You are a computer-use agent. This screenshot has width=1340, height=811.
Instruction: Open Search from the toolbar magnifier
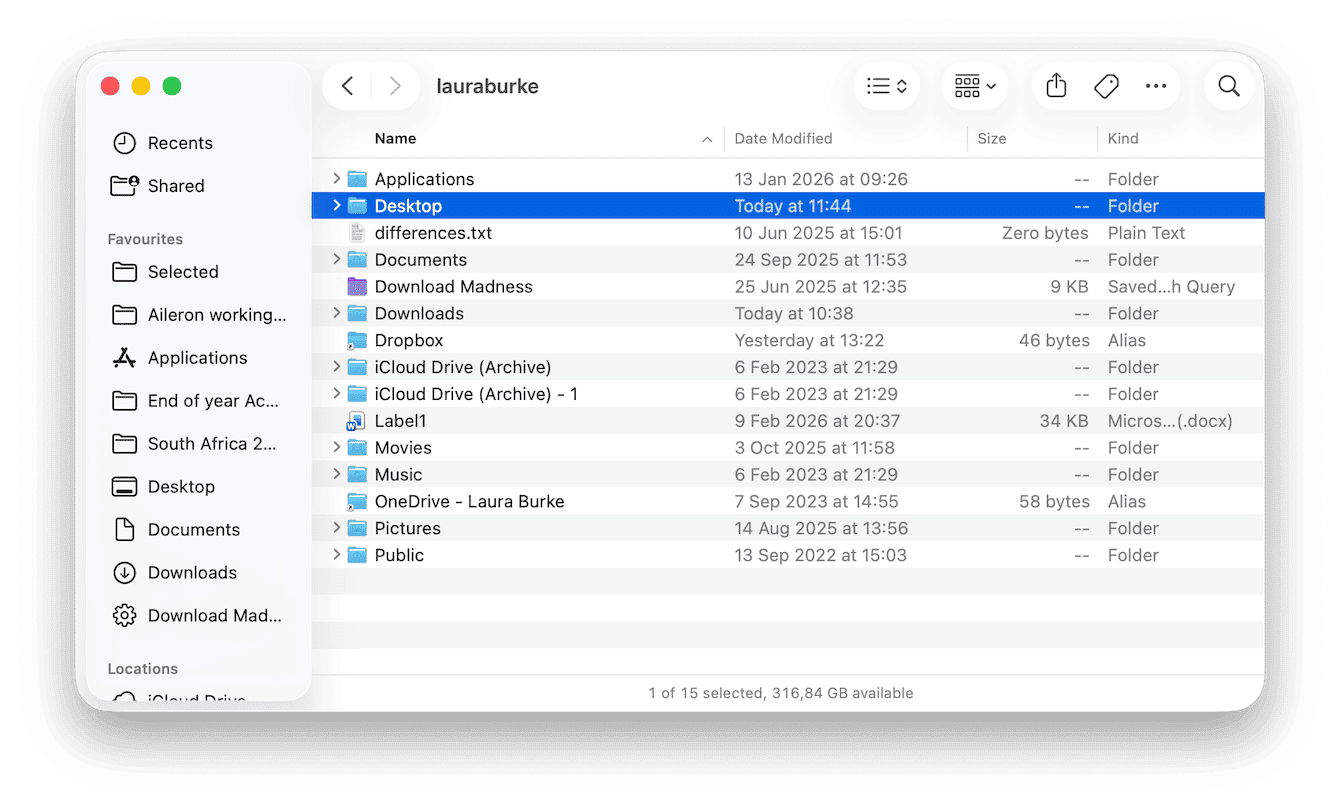1228,86
